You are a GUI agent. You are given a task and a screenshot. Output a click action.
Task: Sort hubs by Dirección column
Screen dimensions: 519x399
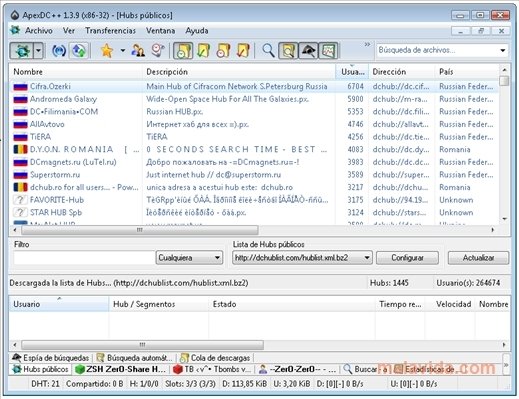(x=402, y=72)
